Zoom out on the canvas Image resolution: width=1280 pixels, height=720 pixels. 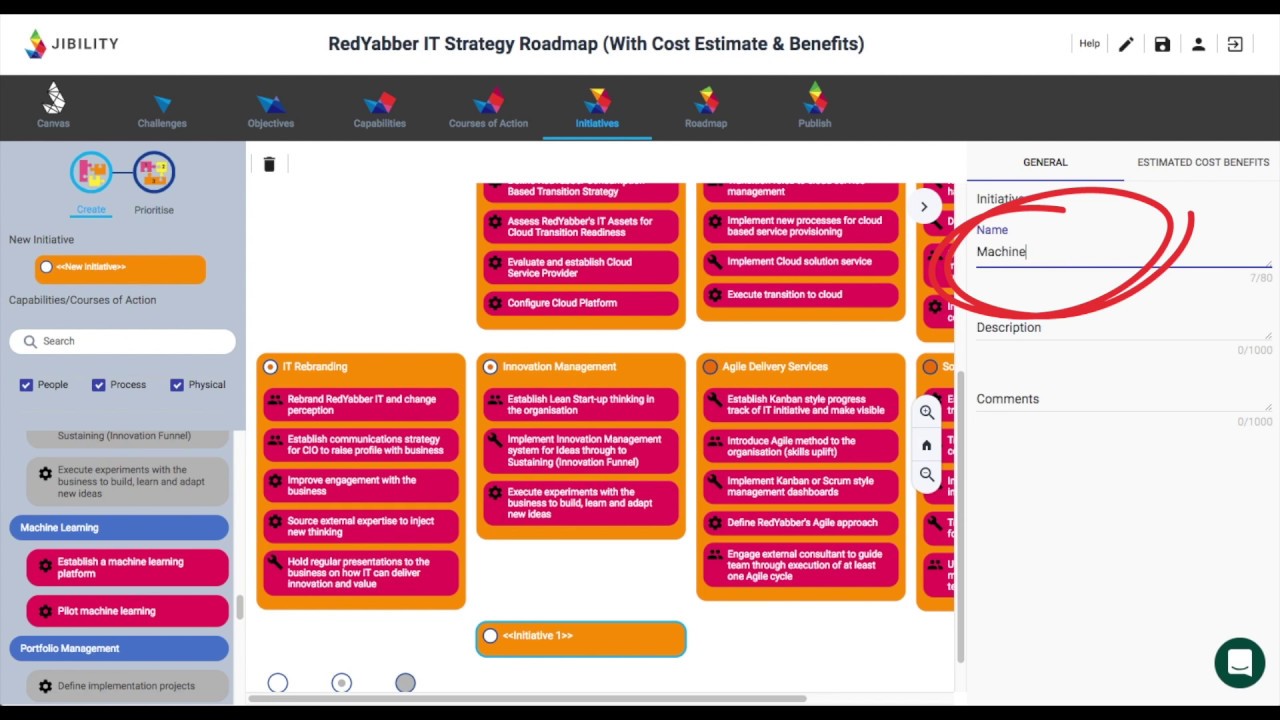pyautogui.click(x=927, y=475)
